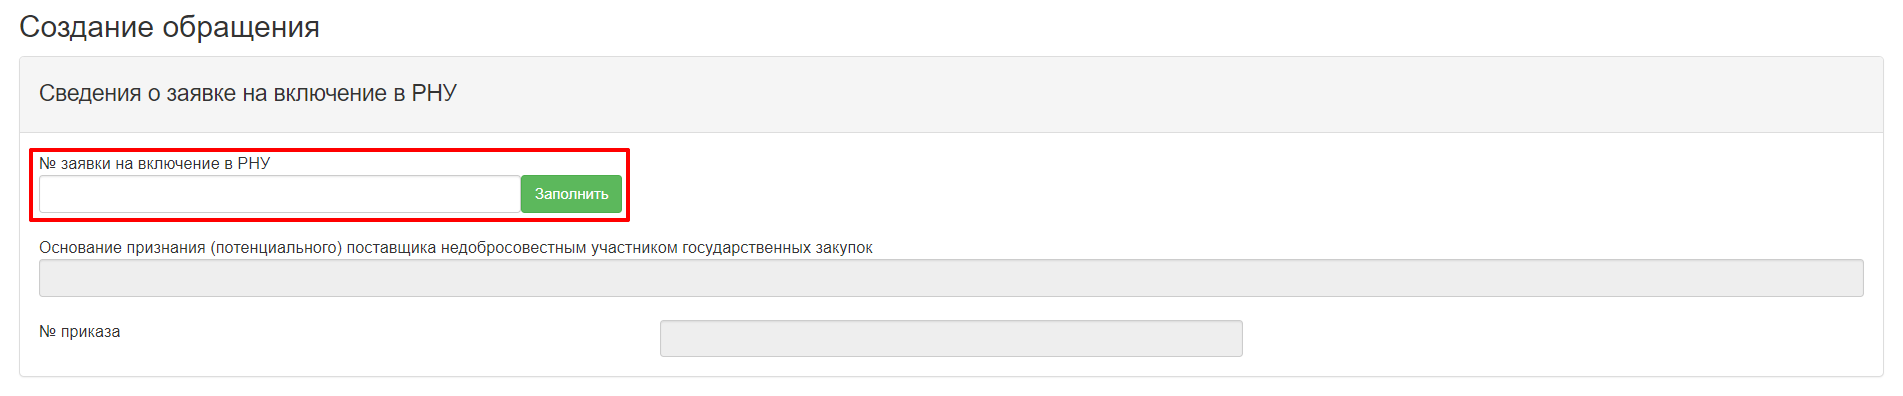Screen dimensions: 1903x396
Task: Click empty space right of Заполнить button
Action: coord(1200,194)
